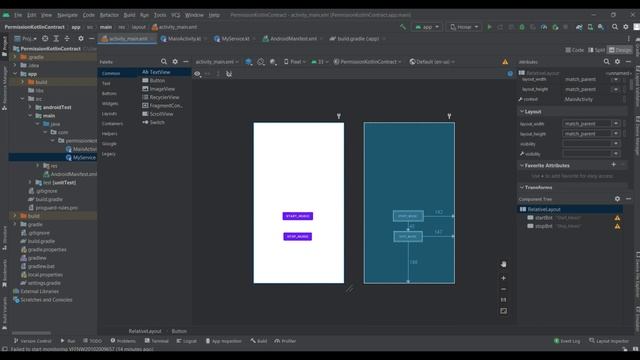Screen dimensions: 640x360
Task: Switch to Code view mode
Action: pyautogui.click(x=575, y=50)
